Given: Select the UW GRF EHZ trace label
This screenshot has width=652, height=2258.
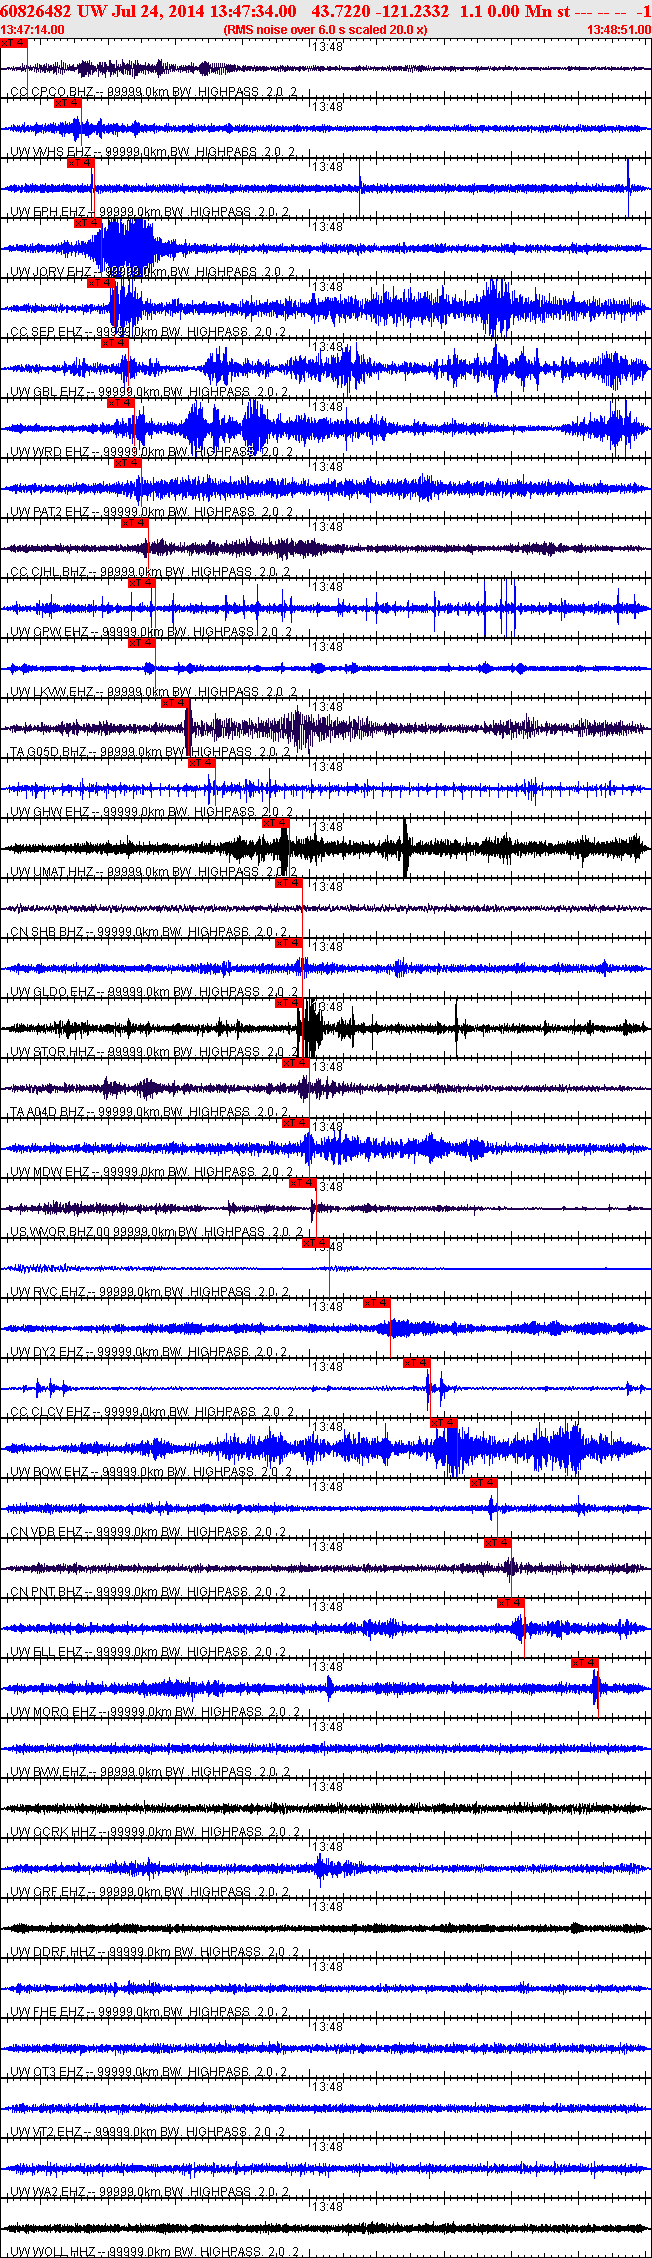Looking at the screenshot, I should tap(150, 1892).
